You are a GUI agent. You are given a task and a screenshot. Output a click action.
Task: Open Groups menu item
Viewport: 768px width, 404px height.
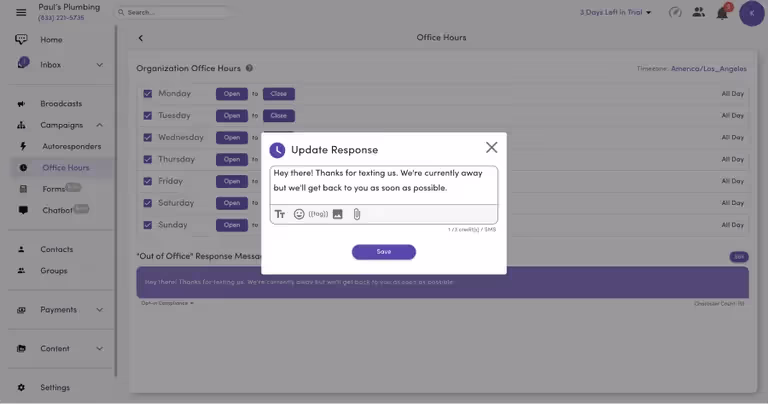[53, 271]
